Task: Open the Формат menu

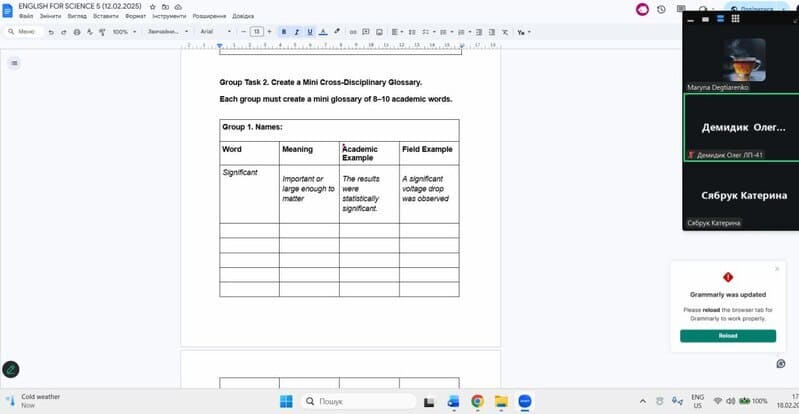Action: point(135,16)
